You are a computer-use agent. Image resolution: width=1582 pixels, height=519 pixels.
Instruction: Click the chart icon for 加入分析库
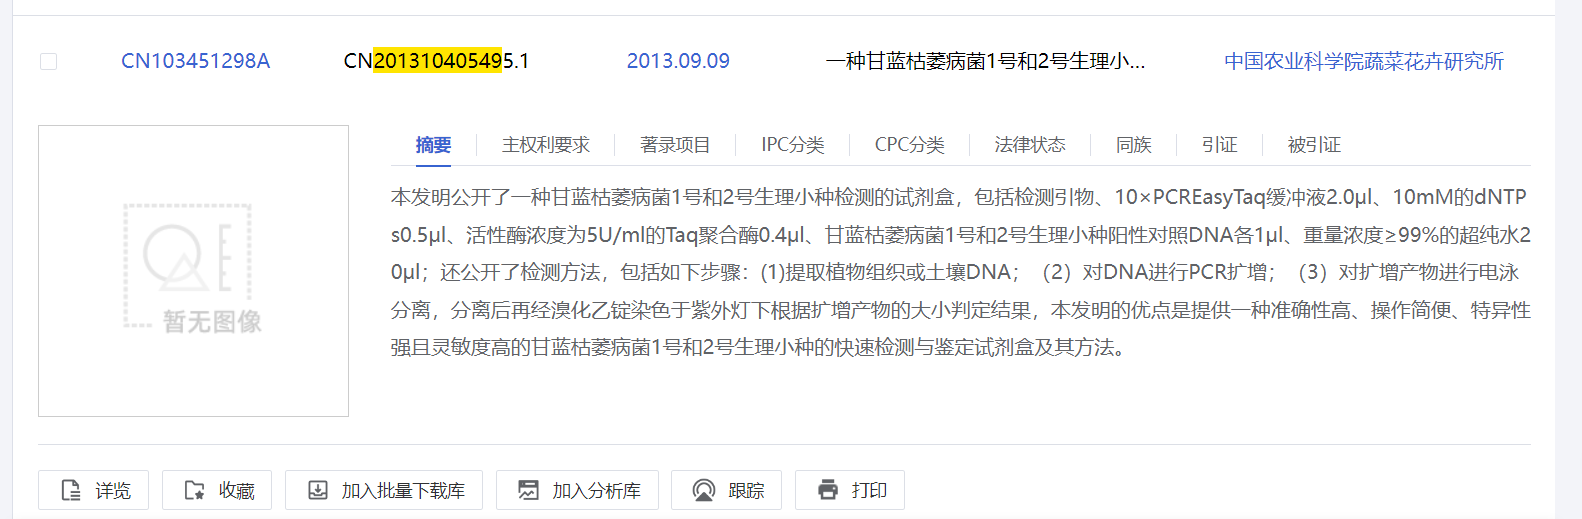pyautogui.click(x=528, y=490)
